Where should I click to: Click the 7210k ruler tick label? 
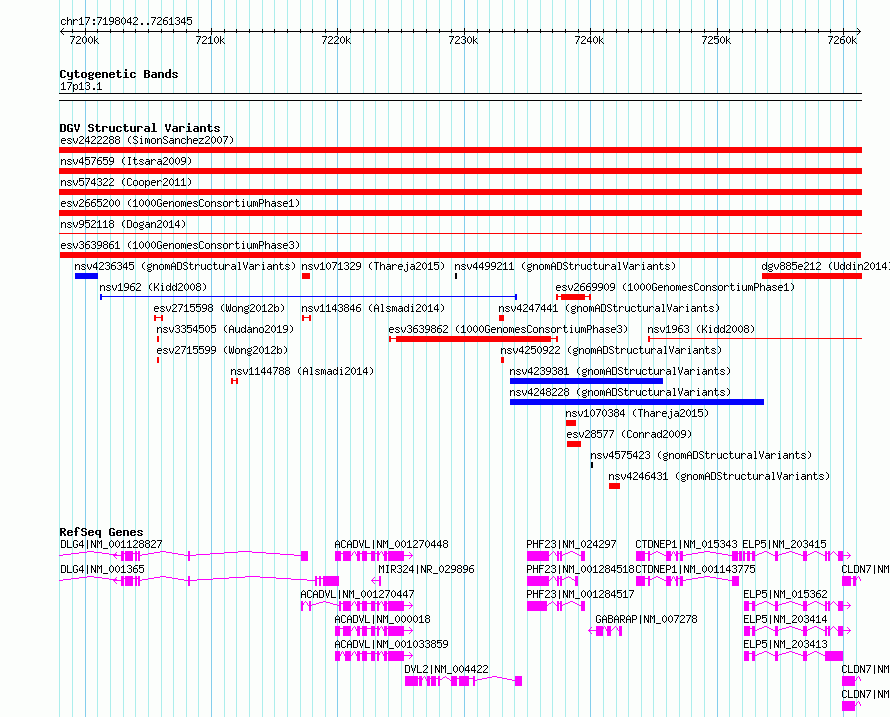210,40
